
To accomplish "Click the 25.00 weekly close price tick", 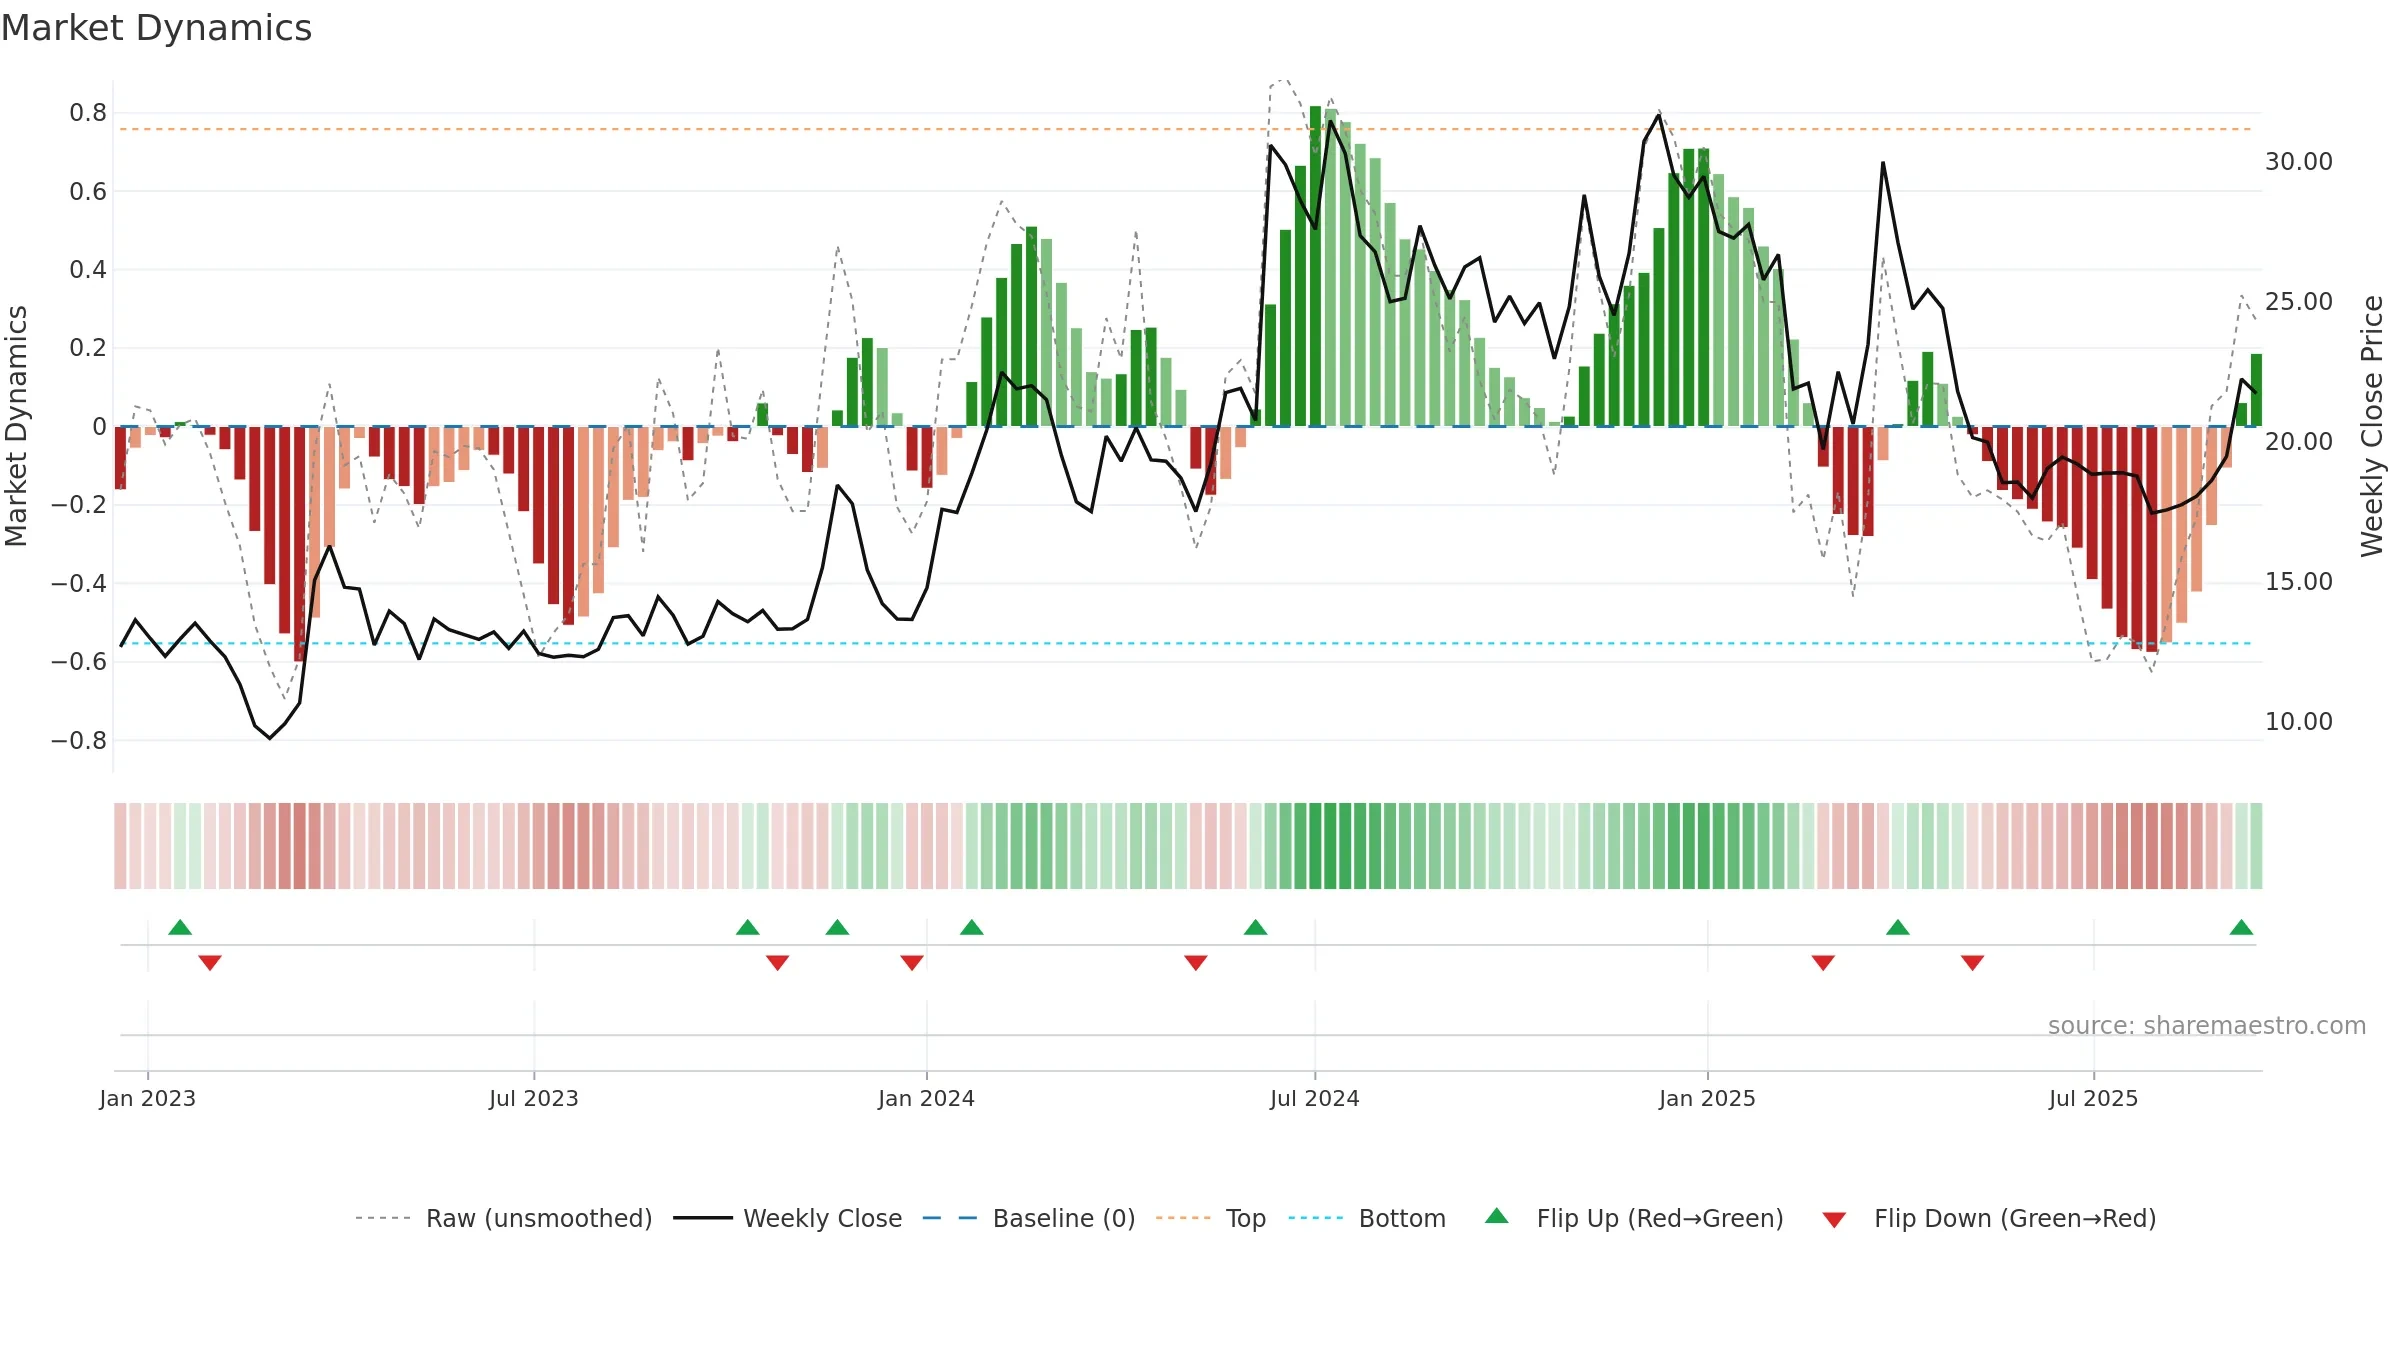I will (2298, 301).
